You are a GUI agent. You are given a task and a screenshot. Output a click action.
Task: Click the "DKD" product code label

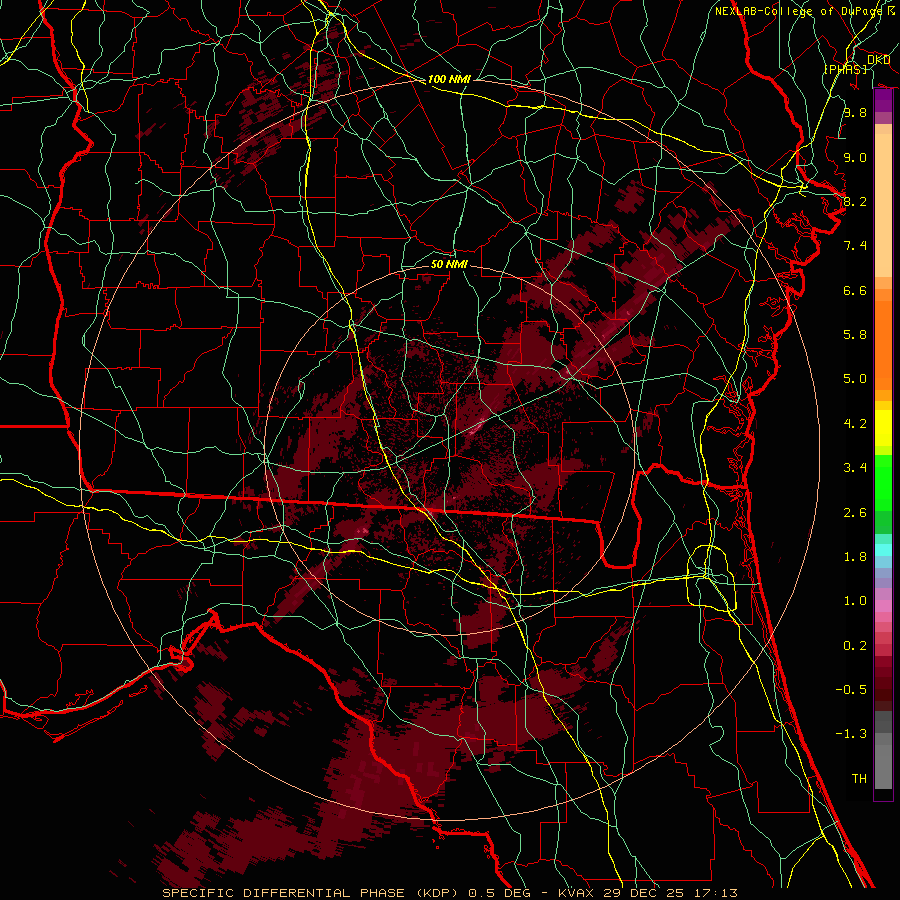click(x=878, y=59)
